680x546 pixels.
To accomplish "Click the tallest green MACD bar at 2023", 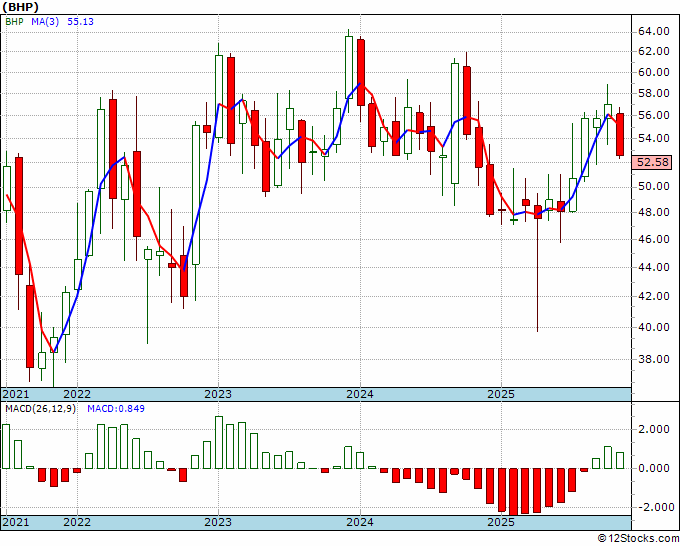I will (x=219, y=442).
